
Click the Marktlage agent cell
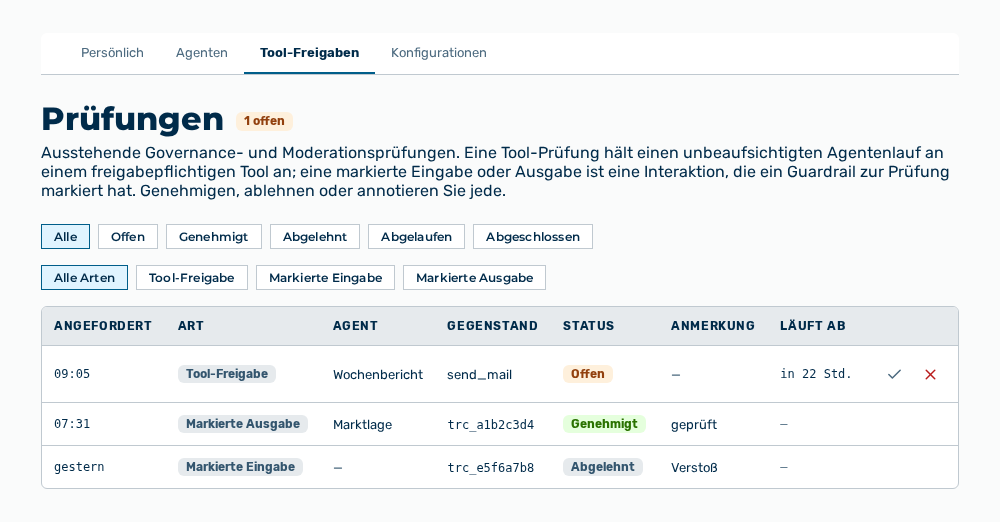362,424
